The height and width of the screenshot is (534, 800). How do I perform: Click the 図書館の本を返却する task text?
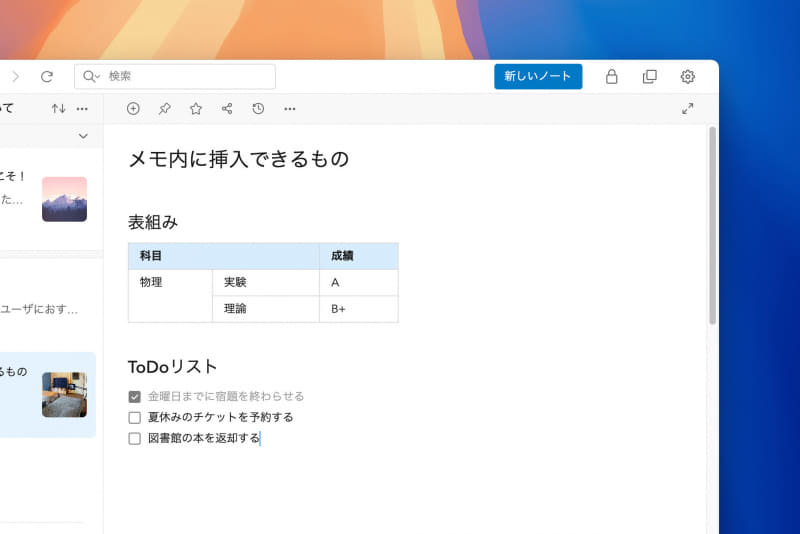[204, 438]
